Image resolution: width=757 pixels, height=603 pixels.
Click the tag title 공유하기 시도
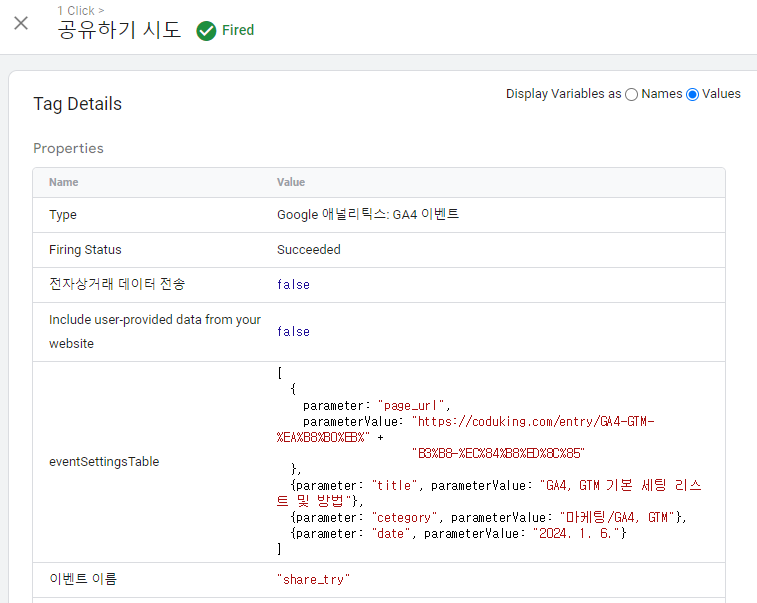pyautogui.click(x=119, y=30)
